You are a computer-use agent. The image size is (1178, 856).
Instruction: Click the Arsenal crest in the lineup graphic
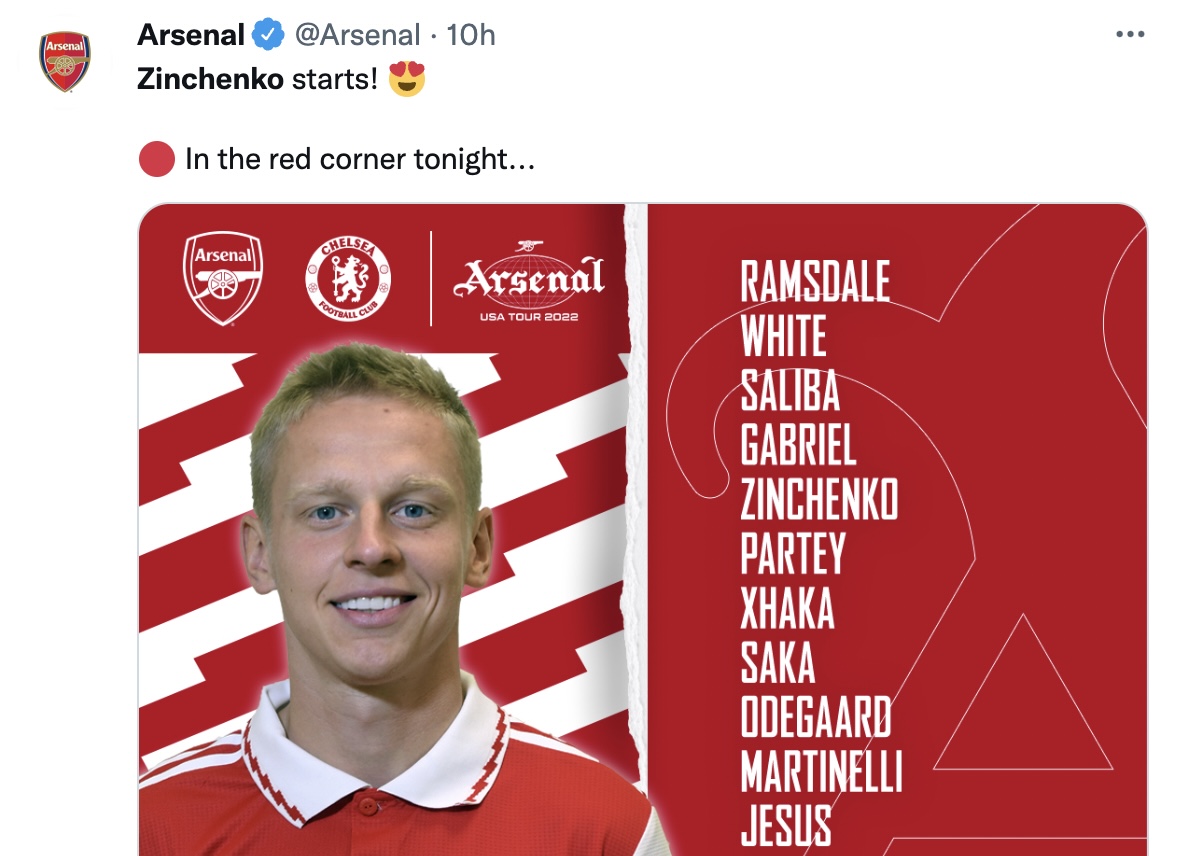223,278
